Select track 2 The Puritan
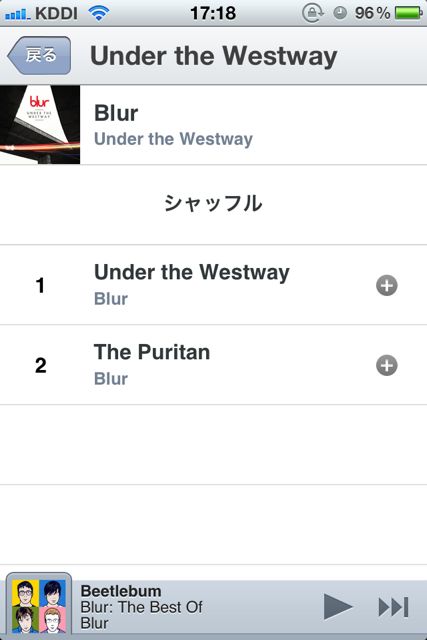 coord(214,365)
